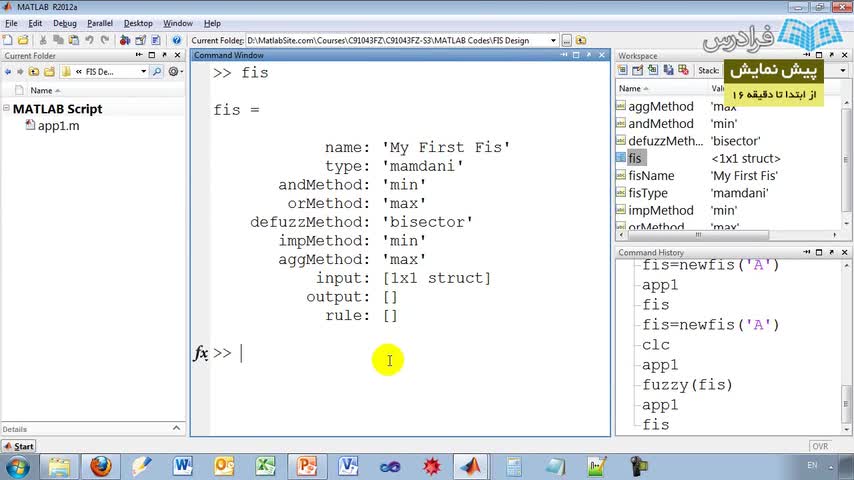Browse for current folder with ellipsis button
Screen dimensions: 854x480
566,40
